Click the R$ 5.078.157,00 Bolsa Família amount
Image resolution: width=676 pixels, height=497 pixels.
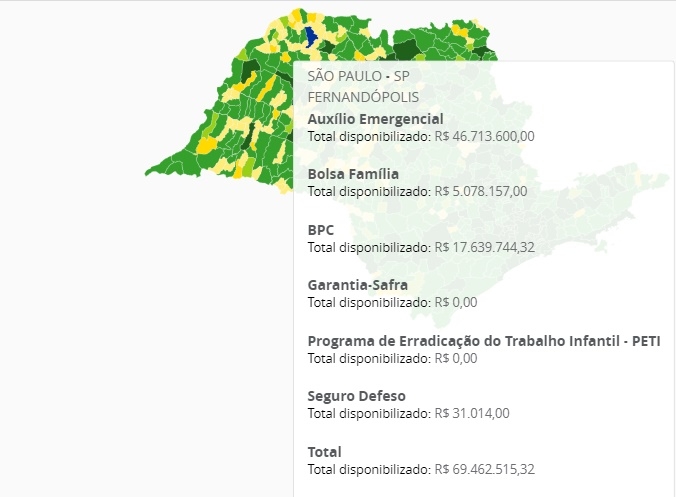point(482,191)
